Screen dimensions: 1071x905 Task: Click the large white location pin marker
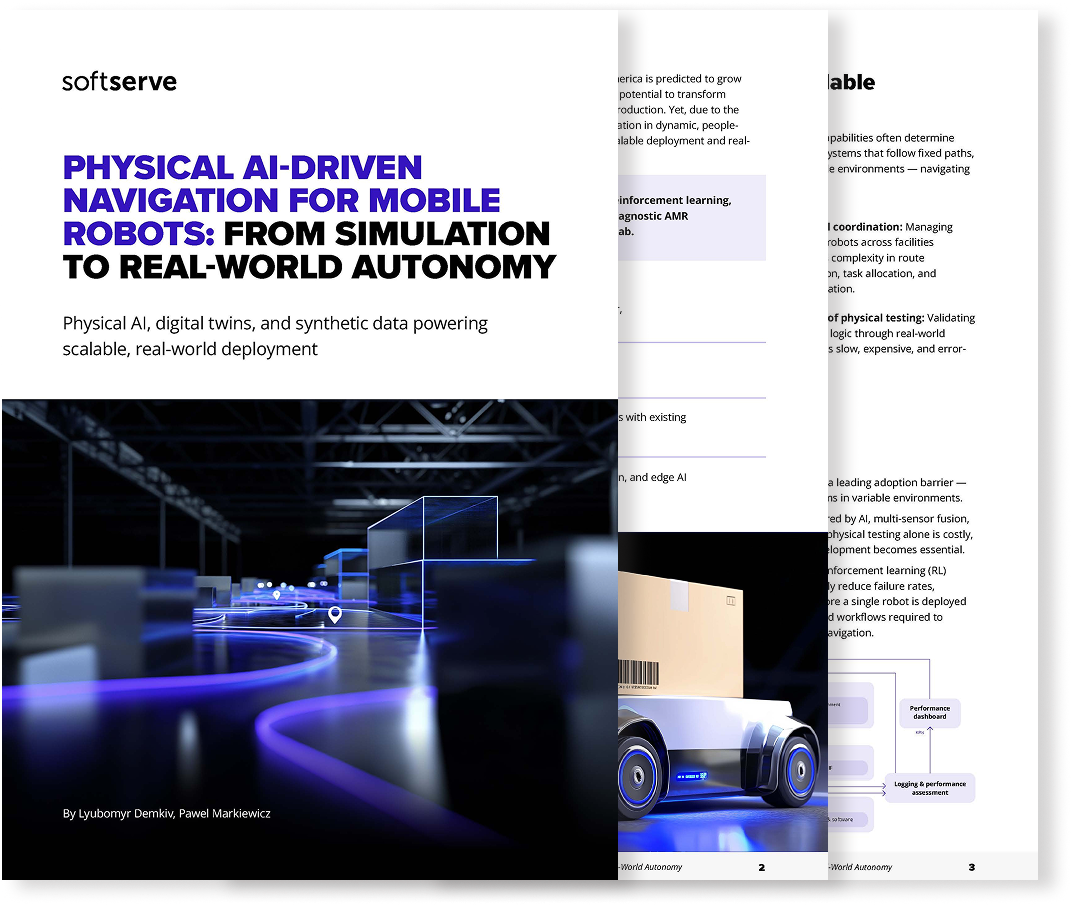pyautogui.click(x=335, y=614)
